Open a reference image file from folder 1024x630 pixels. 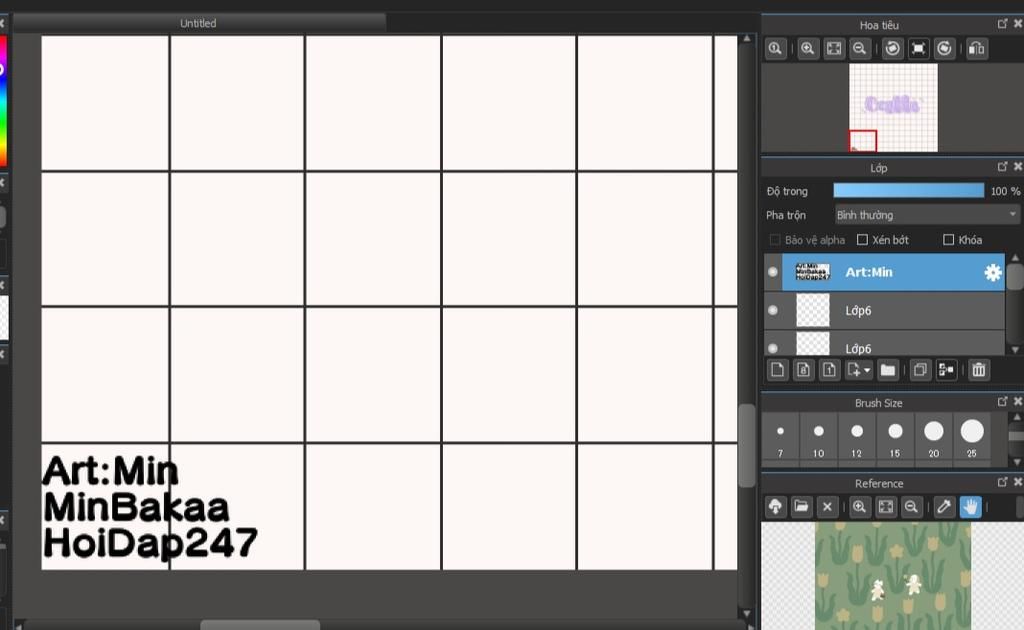tap(801, 507)
